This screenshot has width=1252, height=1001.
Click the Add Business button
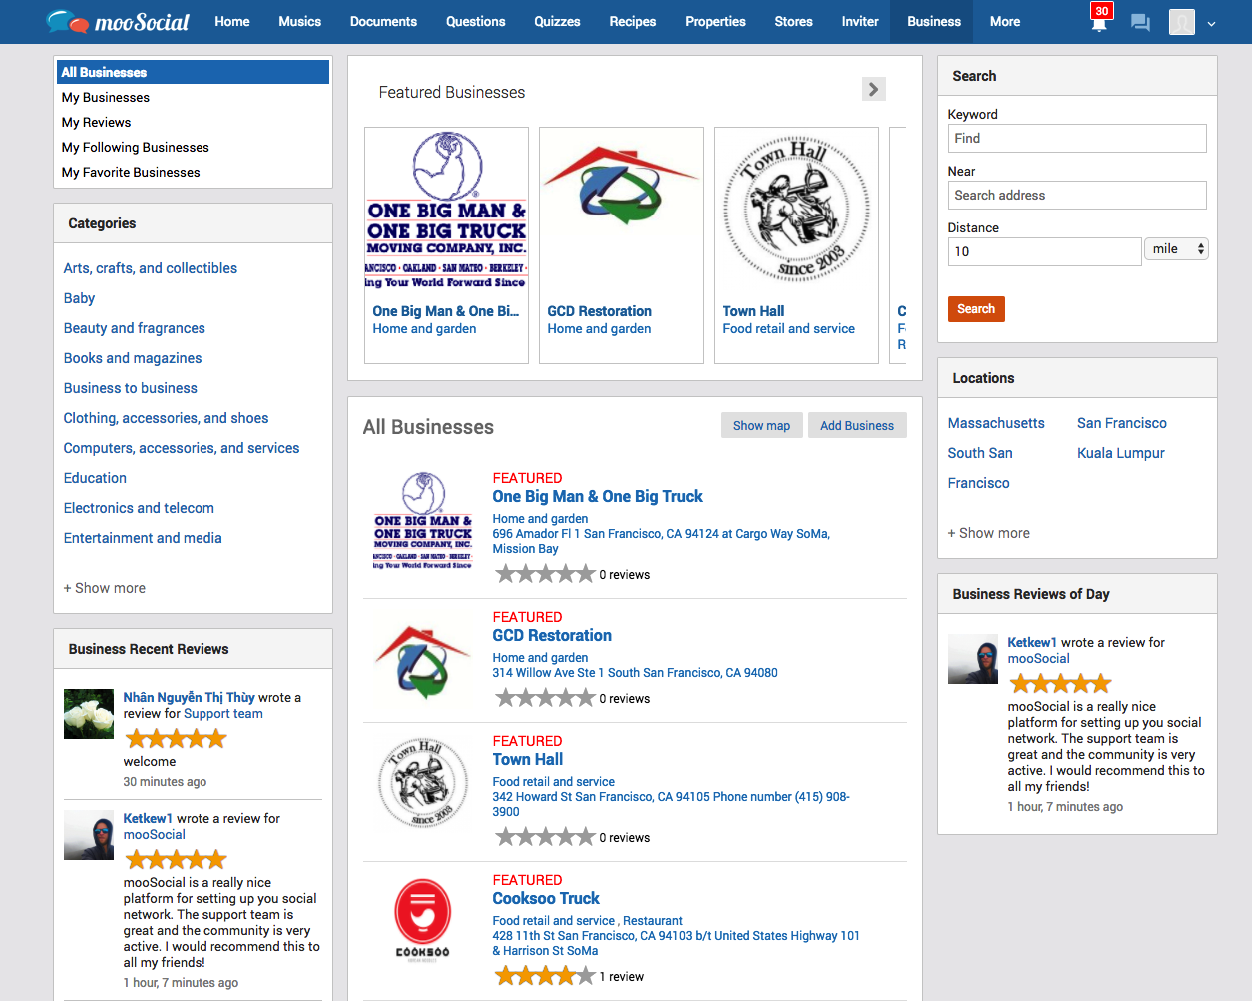click(x=857, y=425)
